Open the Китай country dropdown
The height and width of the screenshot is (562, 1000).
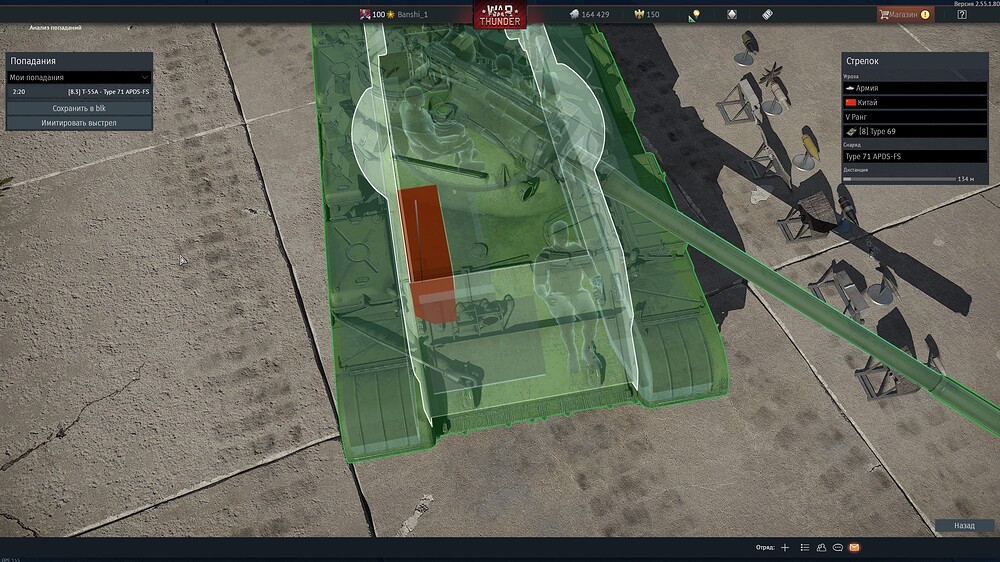(x=915, y=103)
